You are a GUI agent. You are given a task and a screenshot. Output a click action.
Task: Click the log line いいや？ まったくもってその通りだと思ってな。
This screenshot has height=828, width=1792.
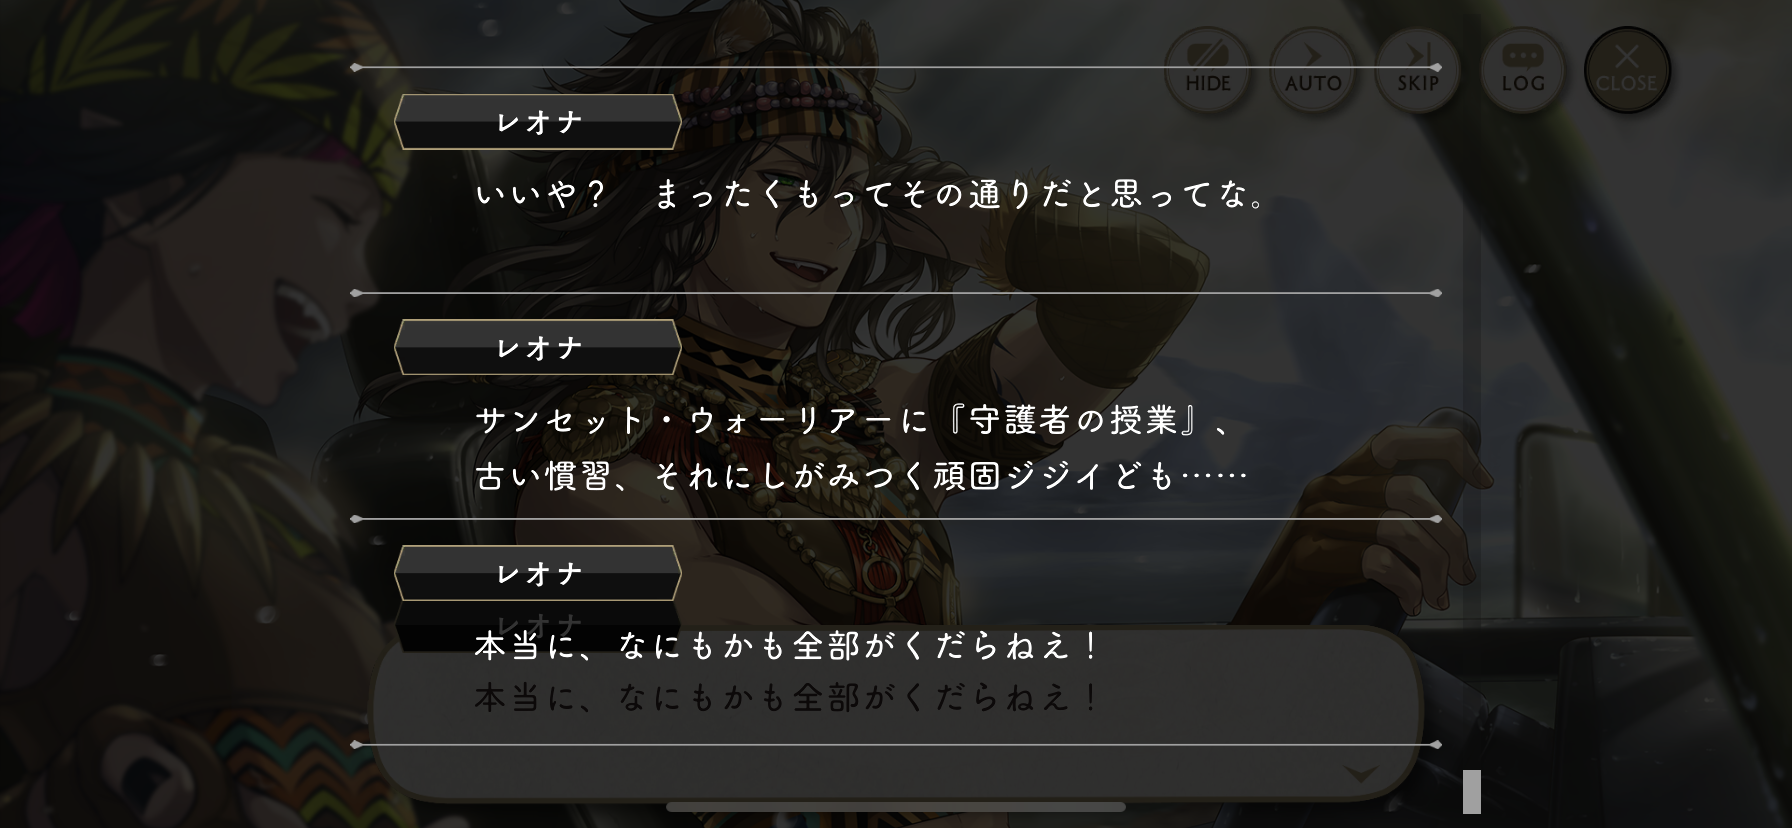[x=872, y=194]
